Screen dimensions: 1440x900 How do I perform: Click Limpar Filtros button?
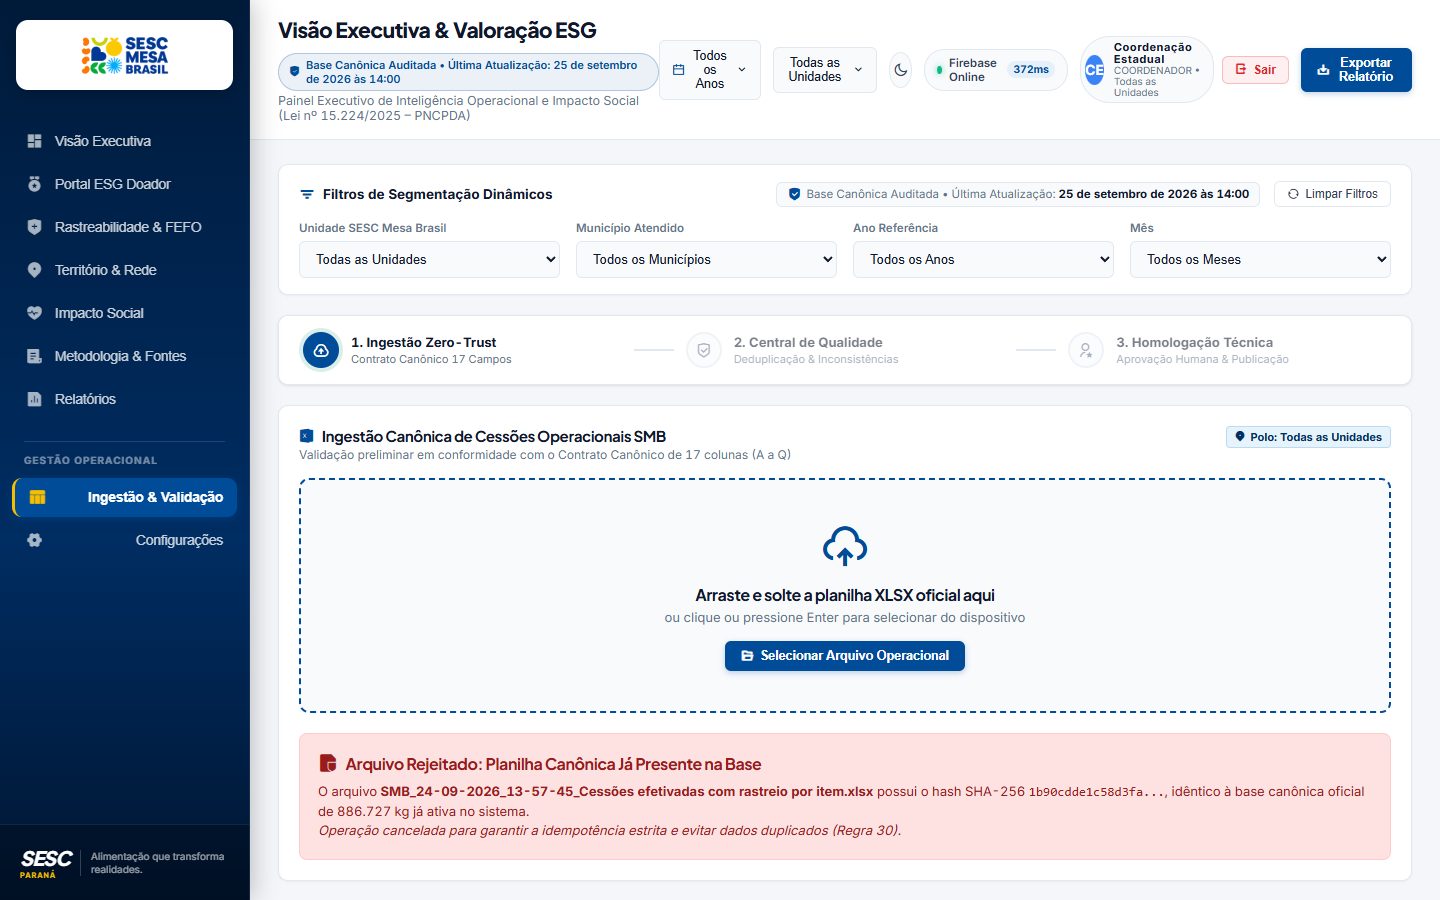click(x=1332, y=194)
